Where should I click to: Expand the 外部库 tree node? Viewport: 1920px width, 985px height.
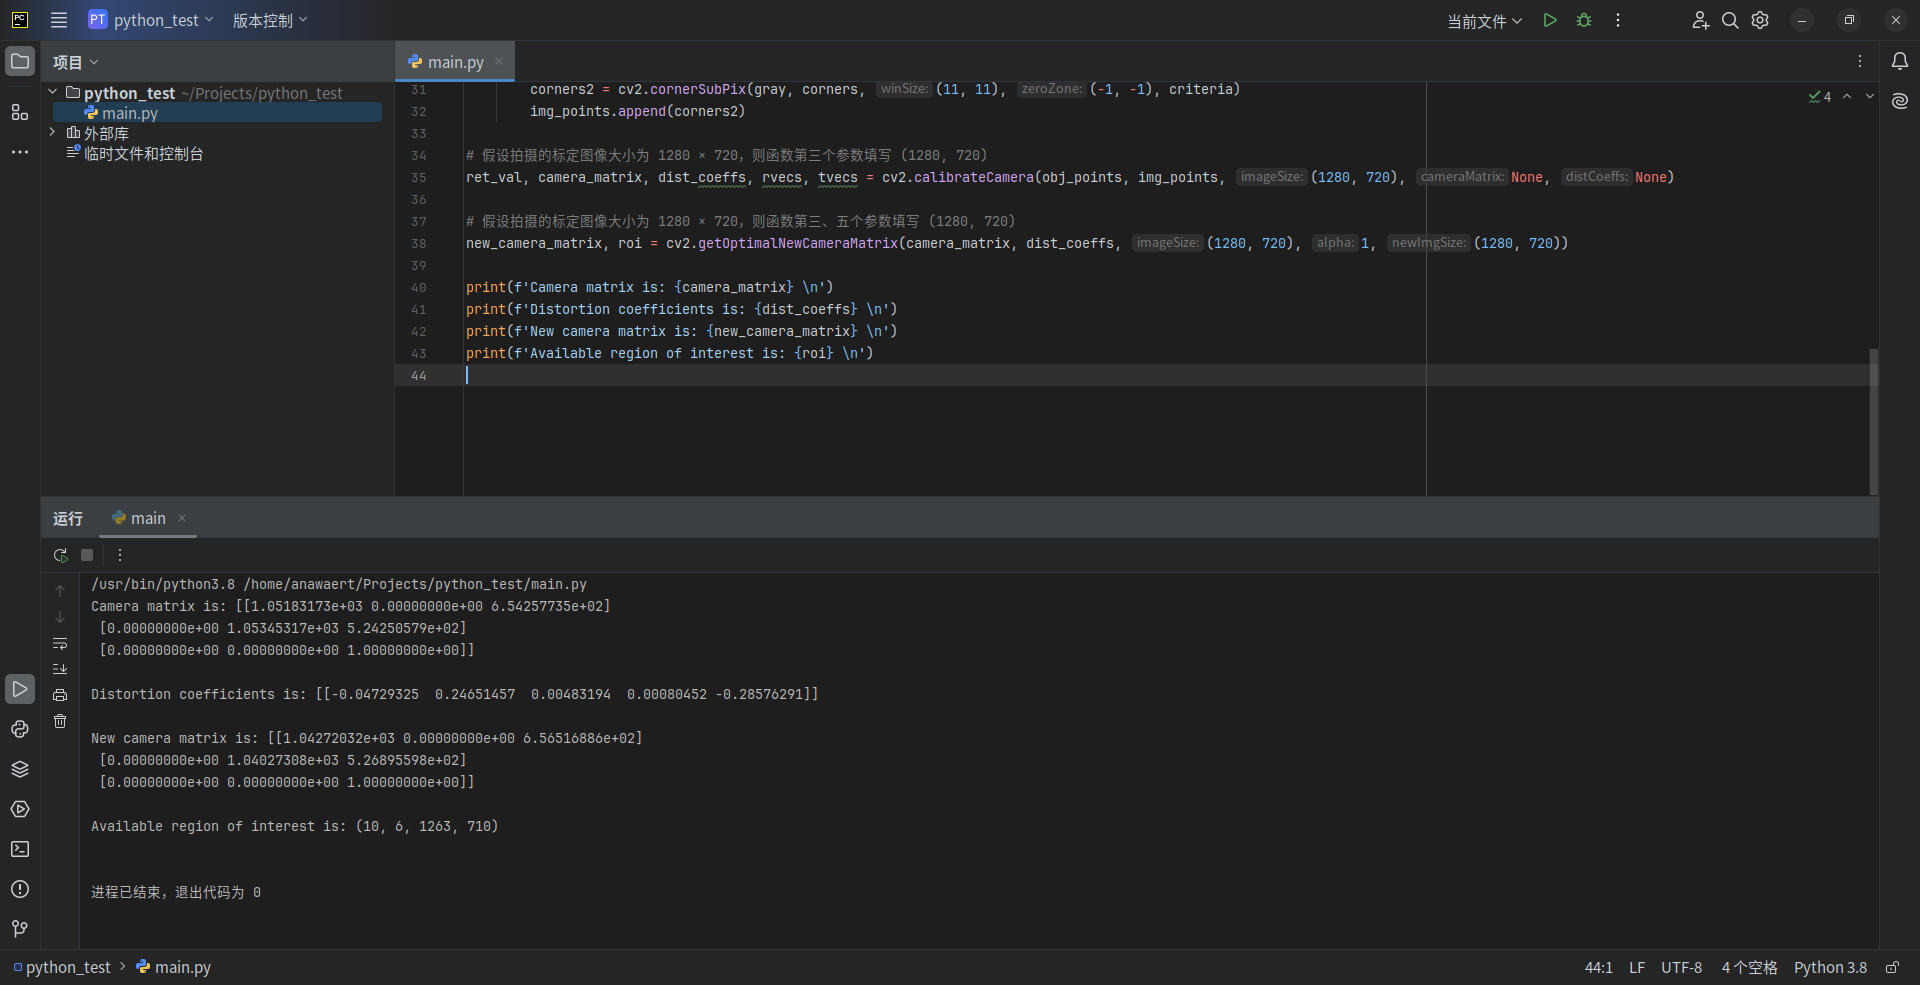click(53, 132)
